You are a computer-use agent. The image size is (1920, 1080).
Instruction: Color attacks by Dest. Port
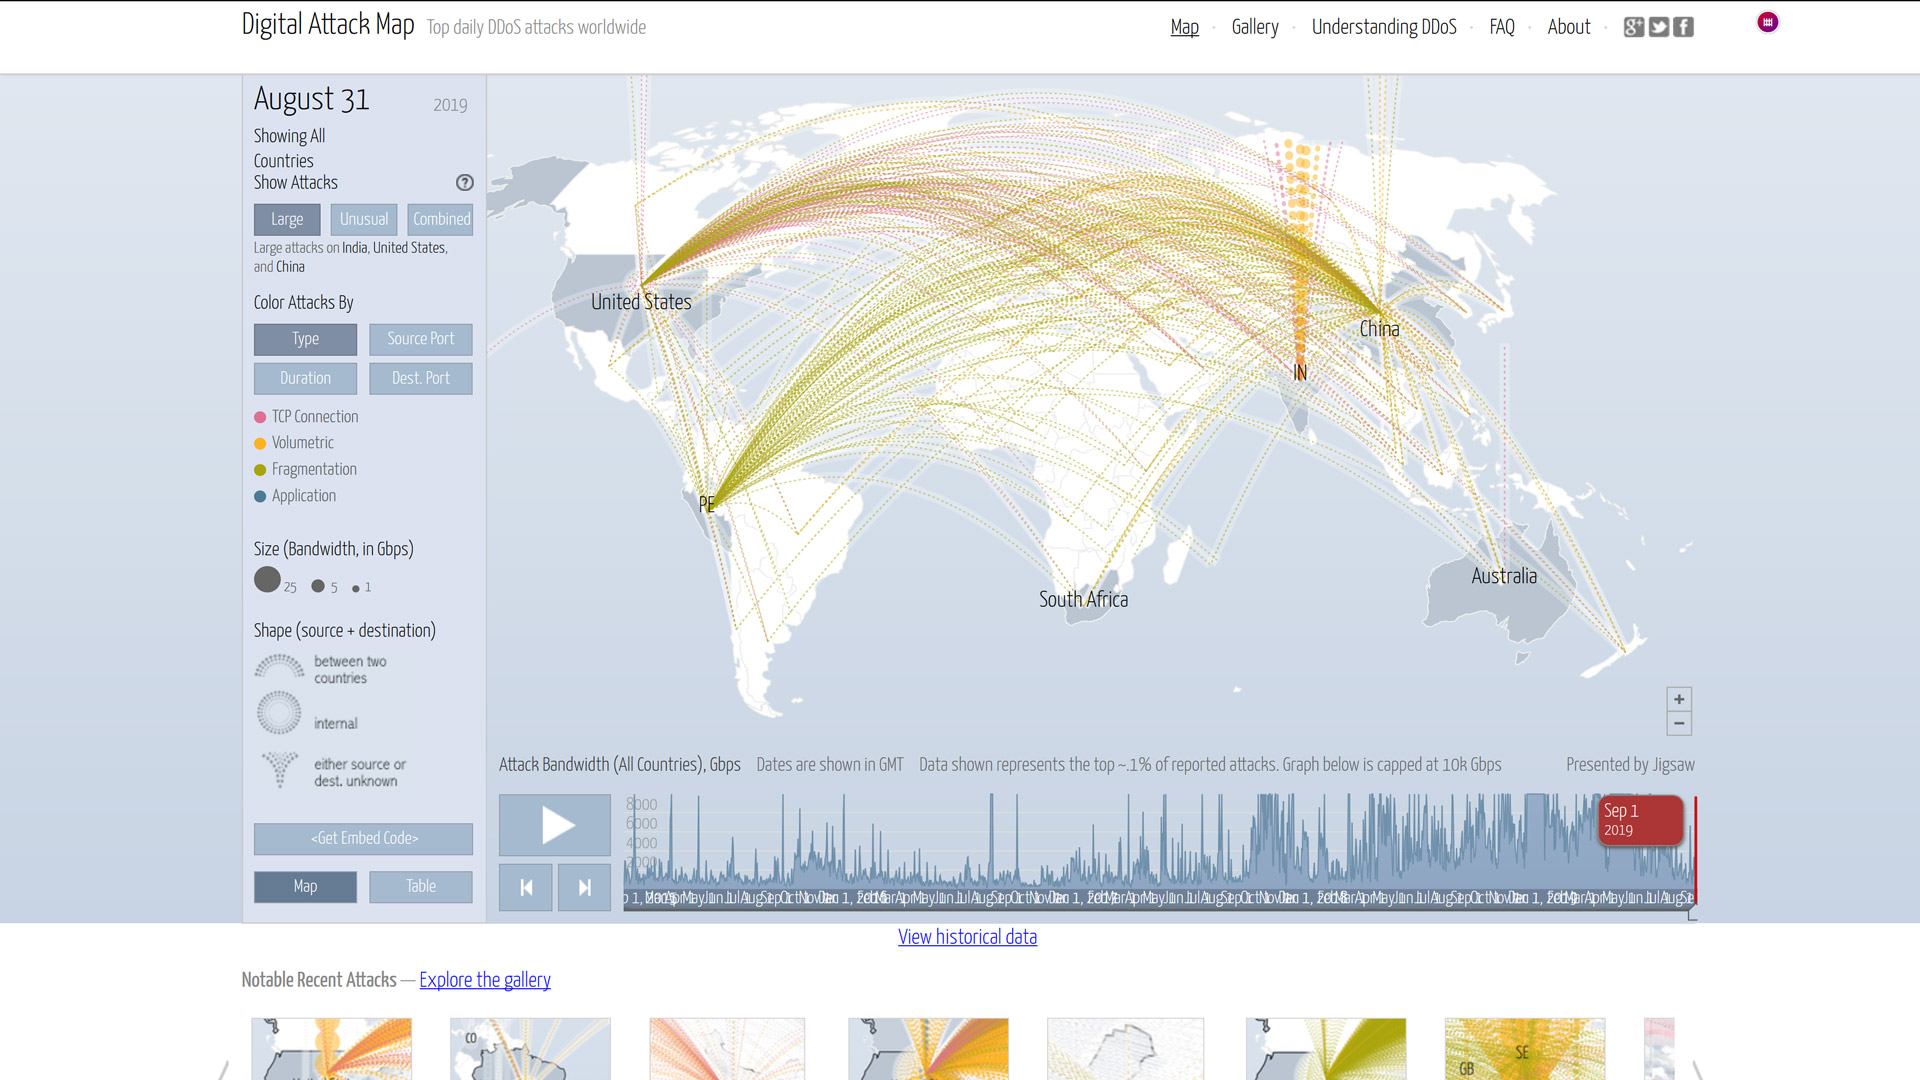click(421, 378)
